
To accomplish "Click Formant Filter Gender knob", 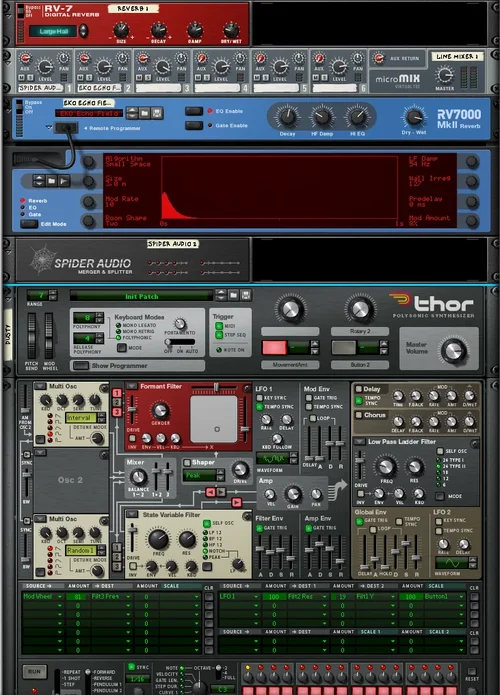I will pyautogui.click(x=160, y=410).
